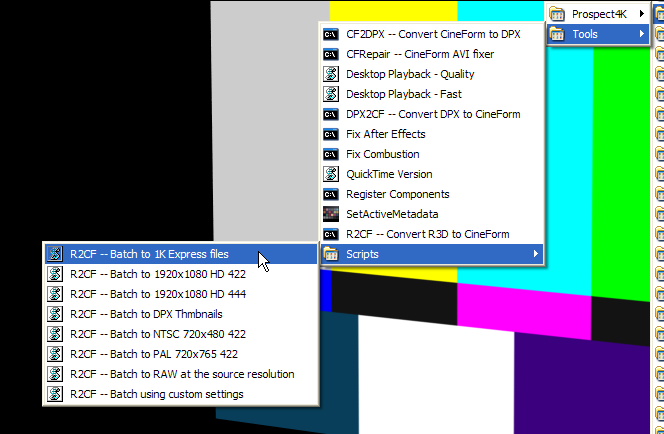Choose Desktop Playback - Quality

click(x=432, y=74)
